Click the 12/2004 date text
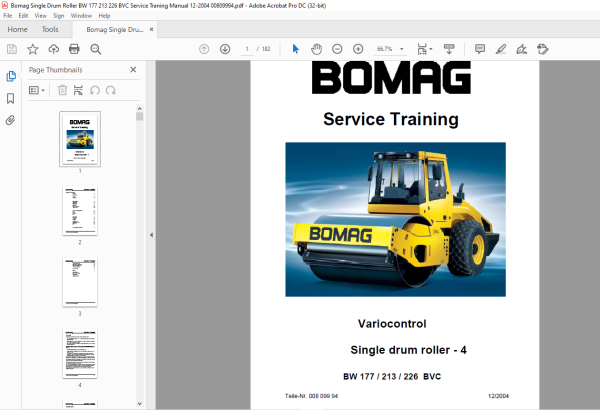The height and width of the screenshot is (410, 600). [498, 396]
